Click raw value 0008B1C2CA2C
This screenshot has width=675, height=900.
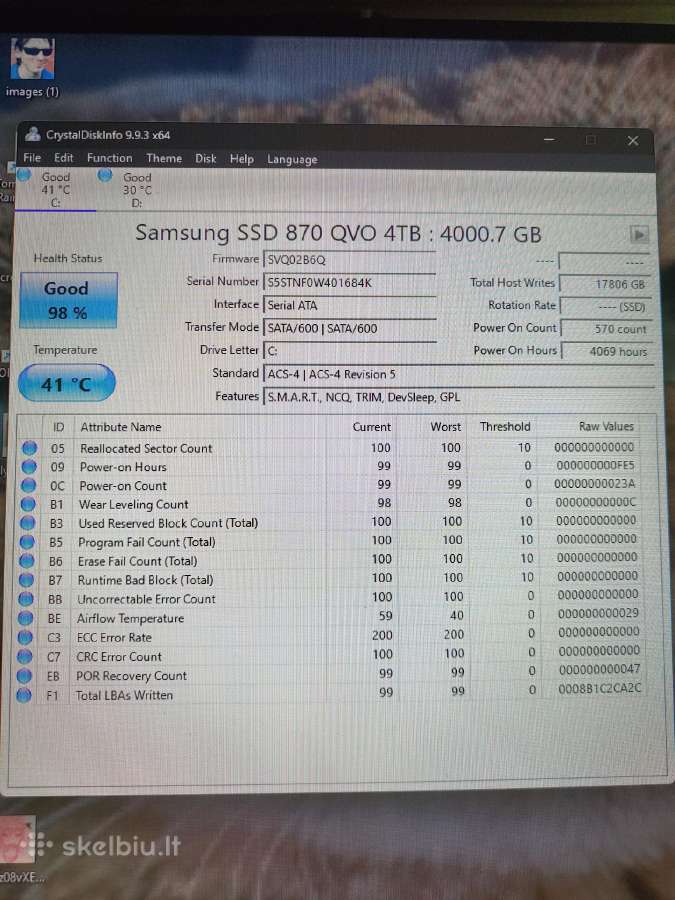[x=600, y=688]
